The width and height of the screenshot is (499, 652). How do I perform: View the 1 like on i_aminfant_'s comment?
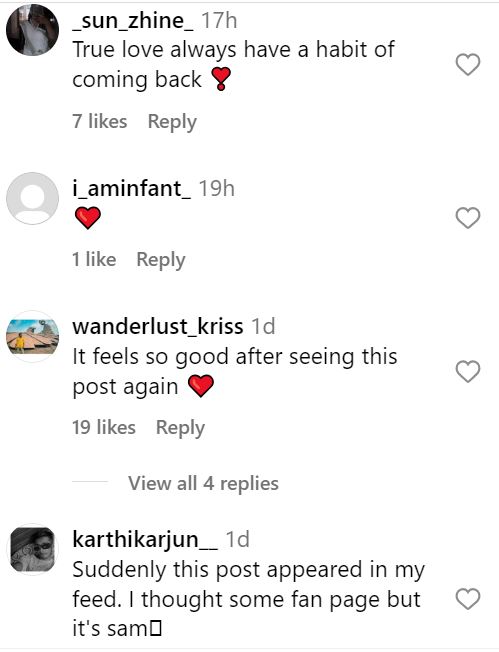[x=94, y=259]
